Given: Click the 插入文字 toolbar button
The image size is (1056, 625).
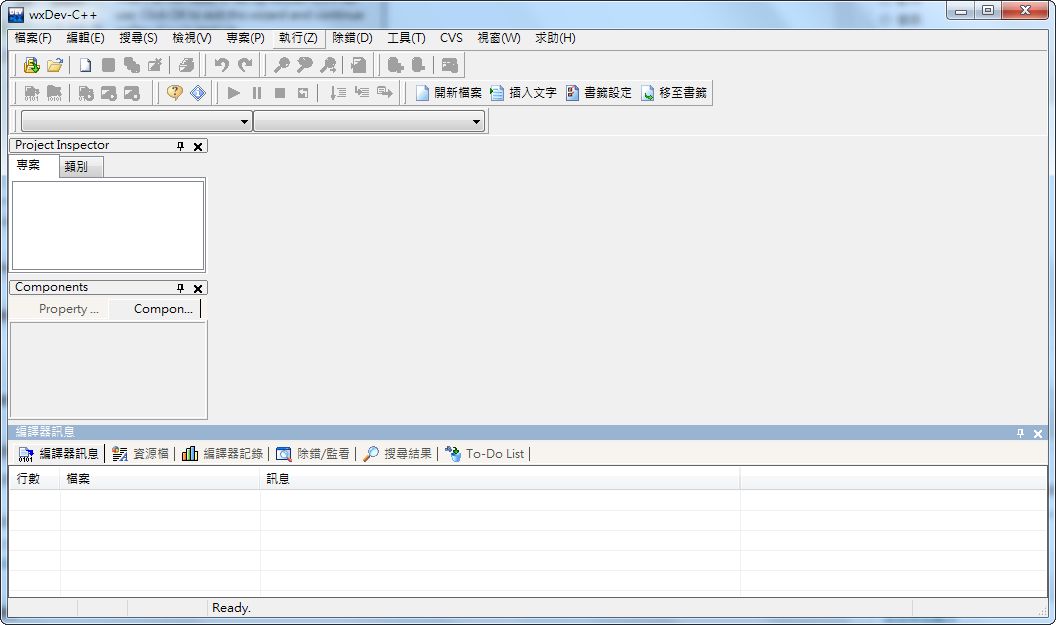Looking at the screenshot, I should [523, 93].
